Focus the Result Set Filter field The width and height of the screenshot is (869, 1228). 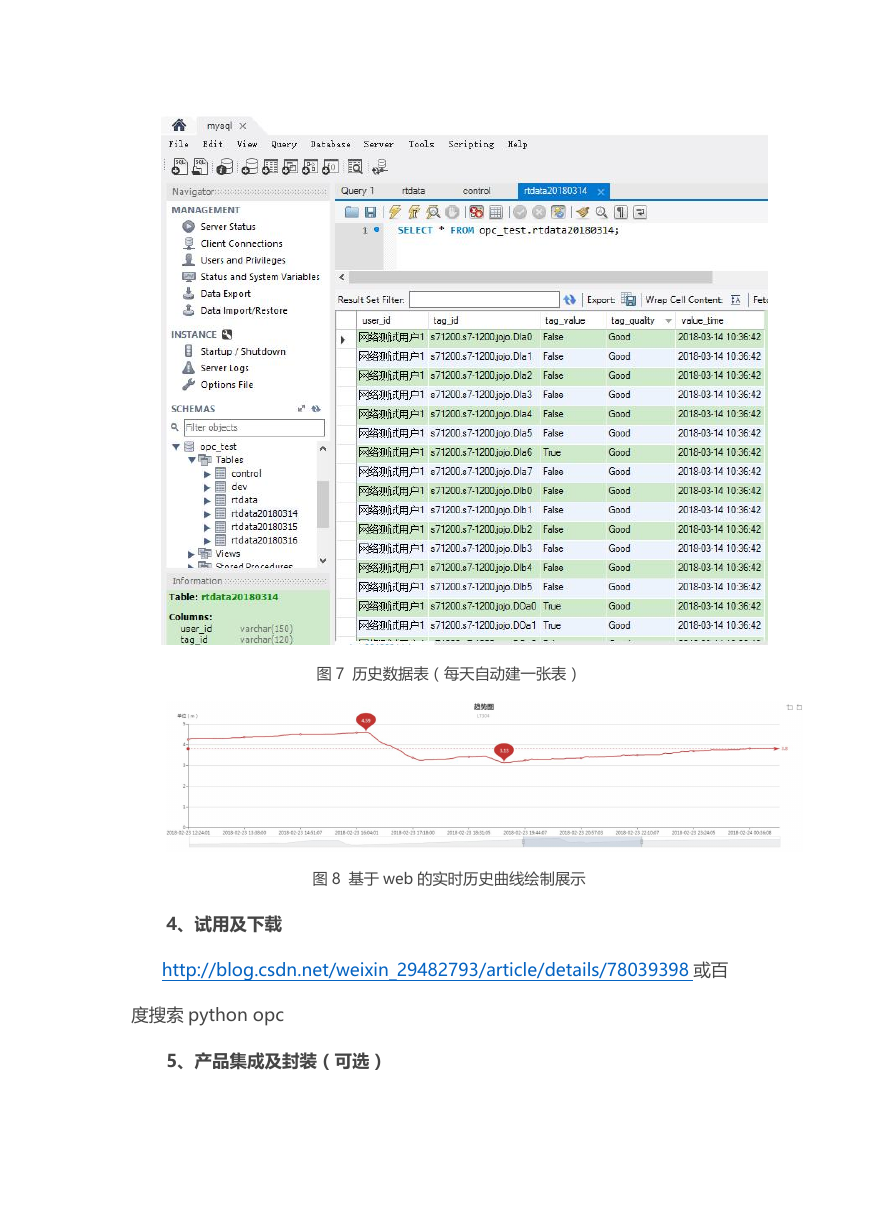484,300
